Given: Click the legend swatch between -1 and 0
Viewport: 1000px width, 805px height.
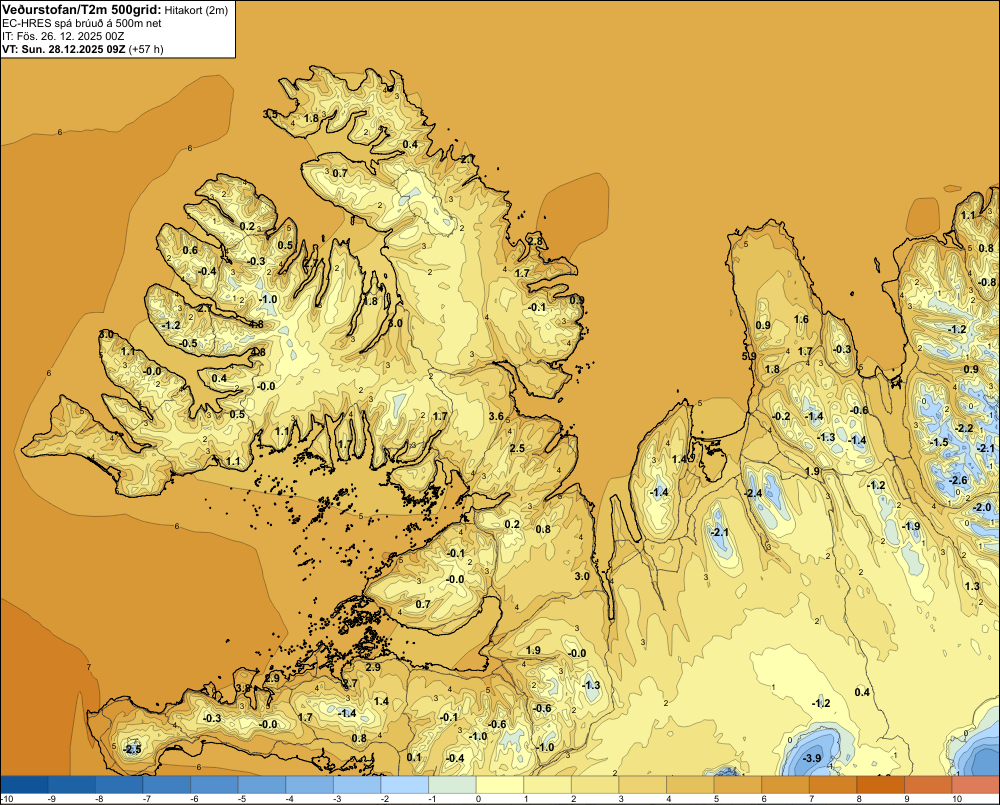Looking at the screenshot, I should 453,784.
